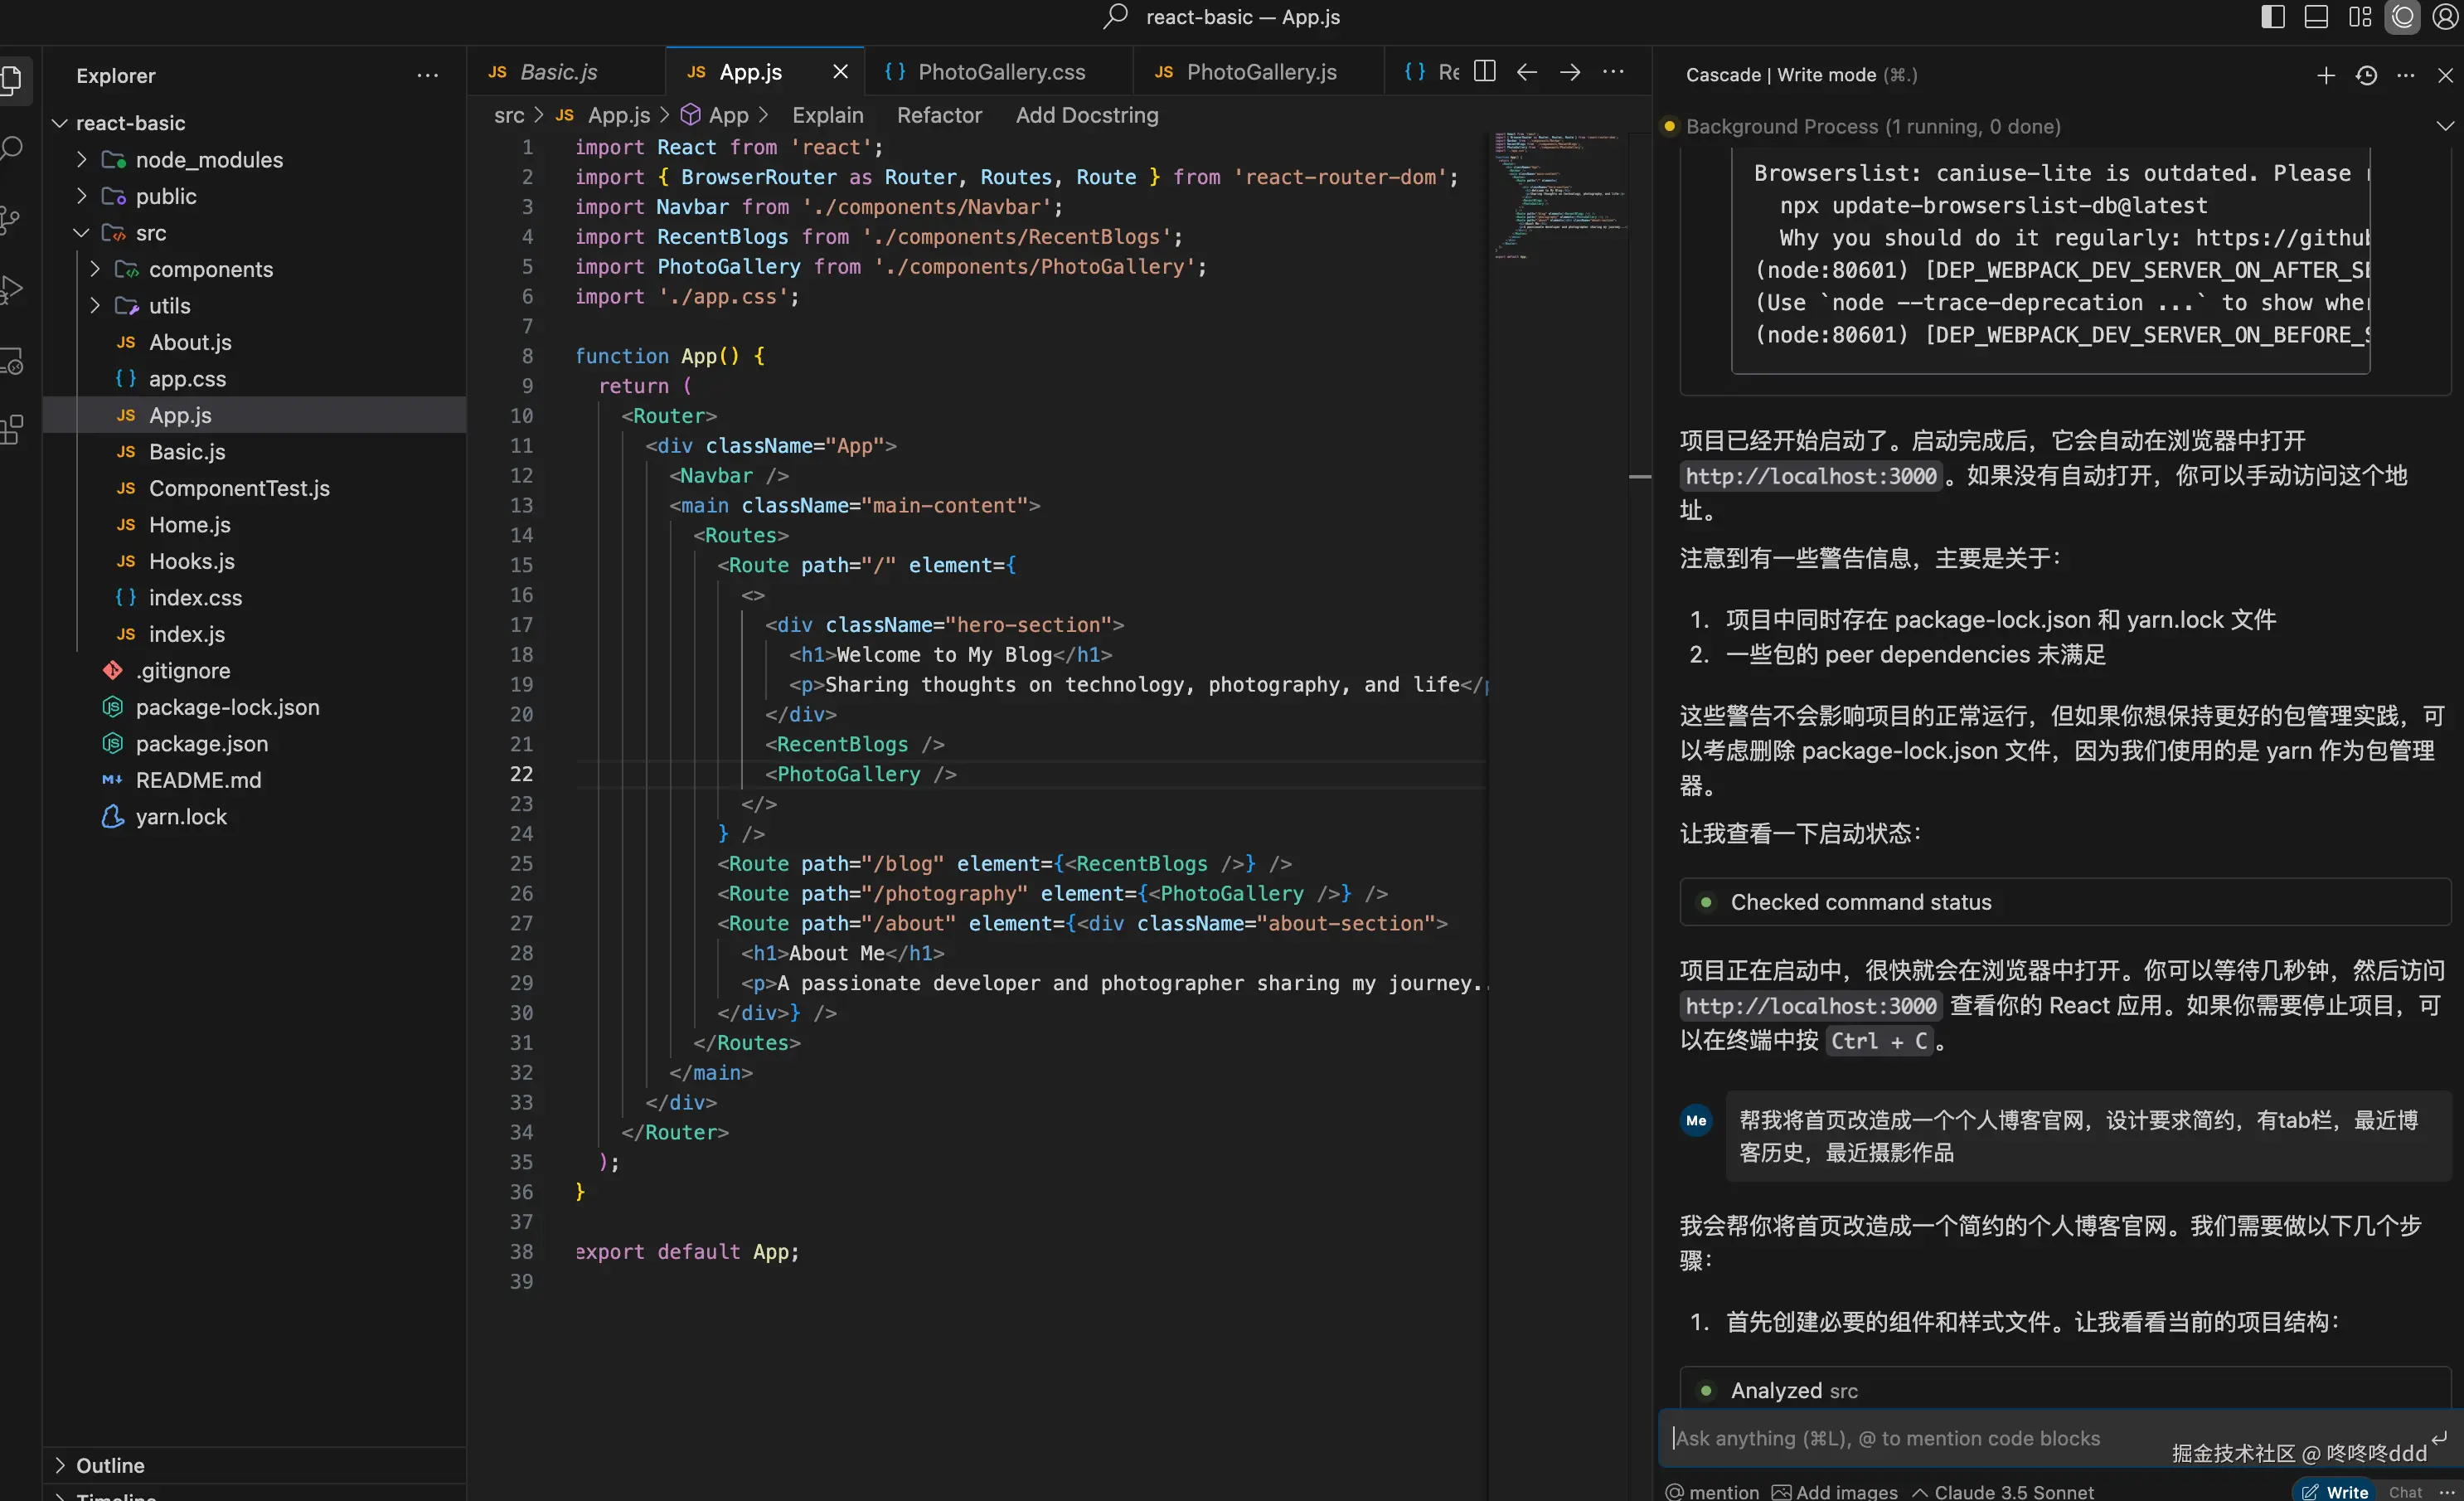Click the Refactor code lens action

(939, 115)
